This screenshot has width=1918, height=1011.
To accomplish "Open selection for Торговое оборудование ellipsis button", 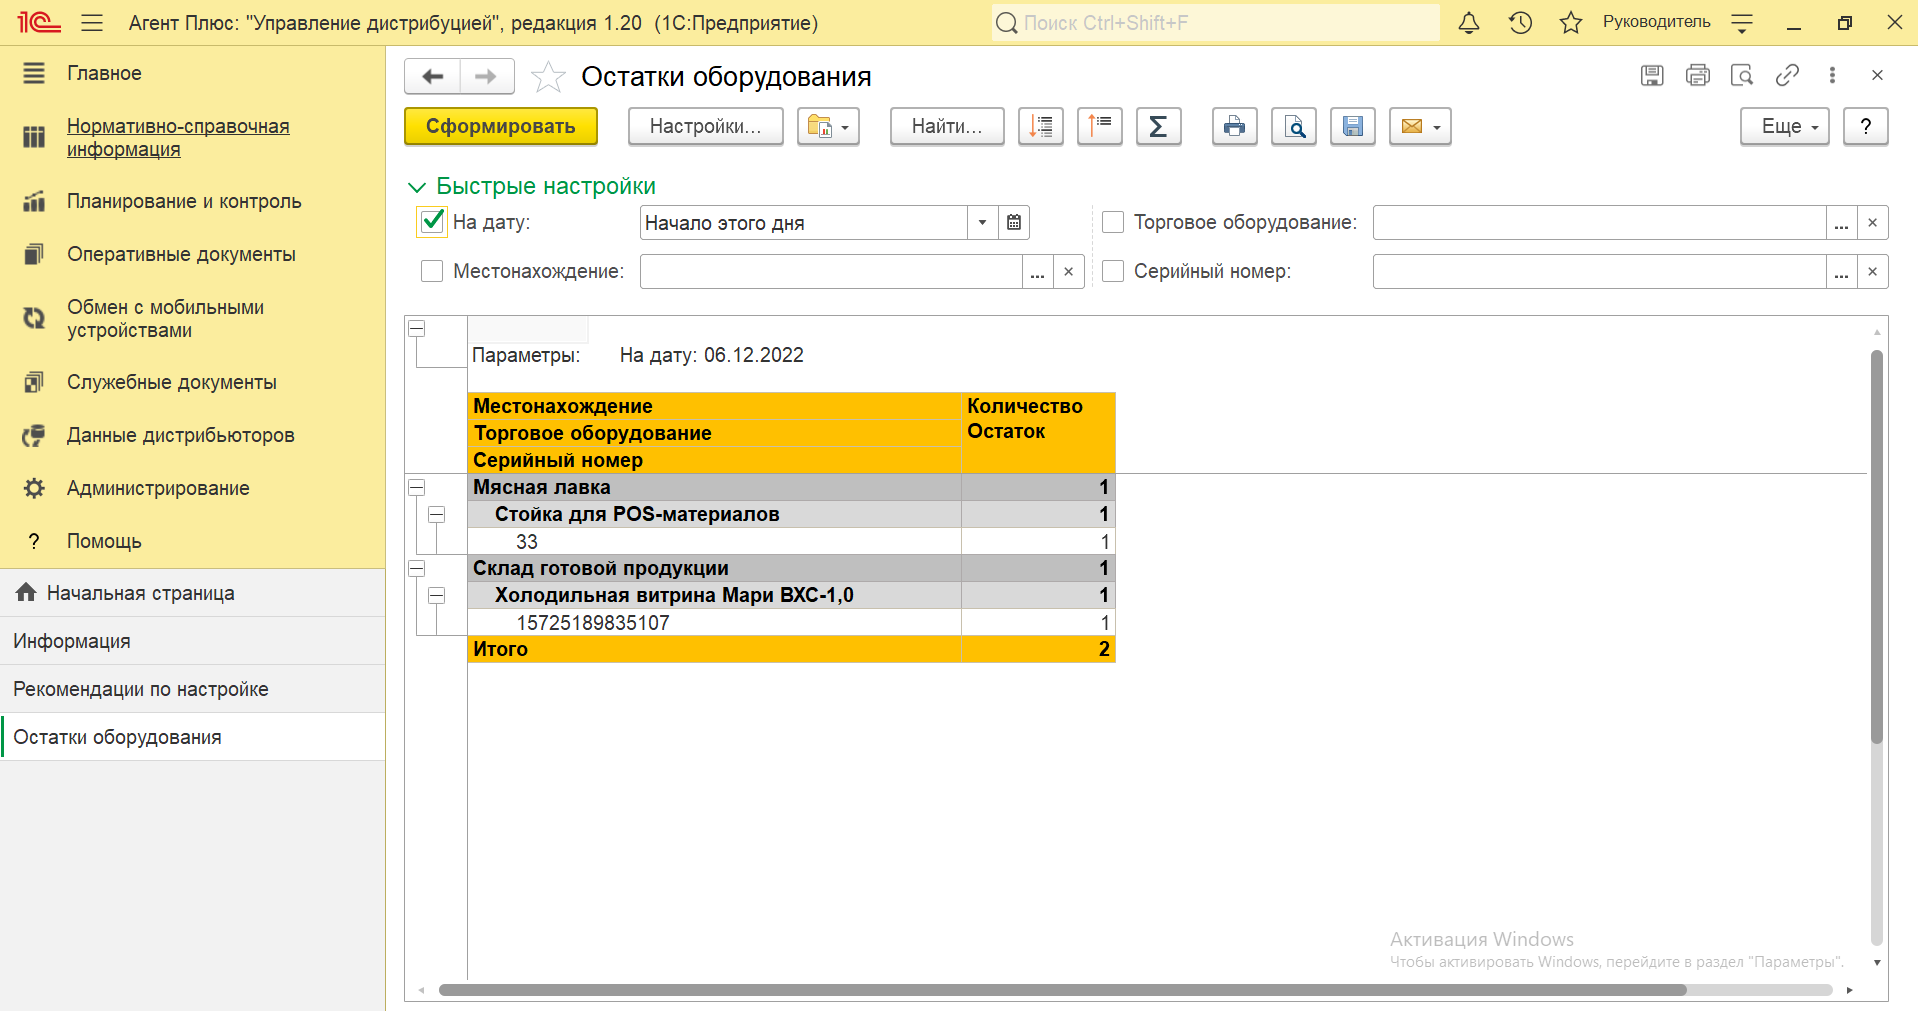I will click(1841, 223).
